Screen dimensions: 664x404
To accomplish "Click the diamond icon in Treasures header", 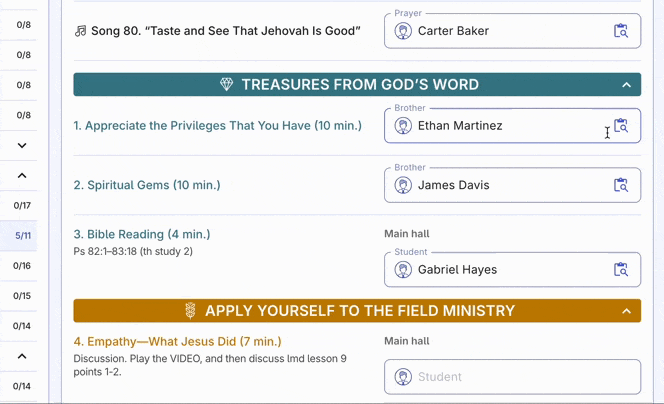I will click(x=227, y=85).
